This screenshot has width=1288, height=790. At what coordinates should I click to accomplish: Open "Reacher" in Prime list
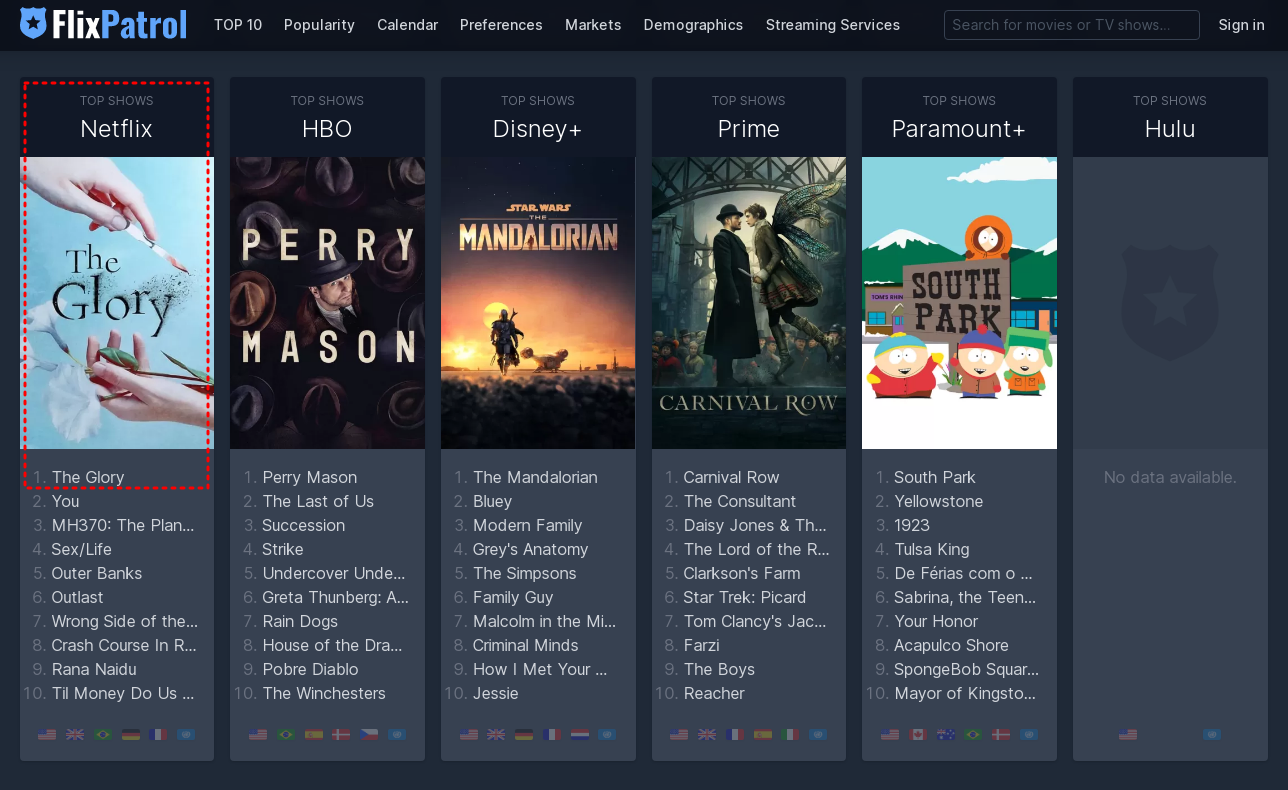point(714,693)
